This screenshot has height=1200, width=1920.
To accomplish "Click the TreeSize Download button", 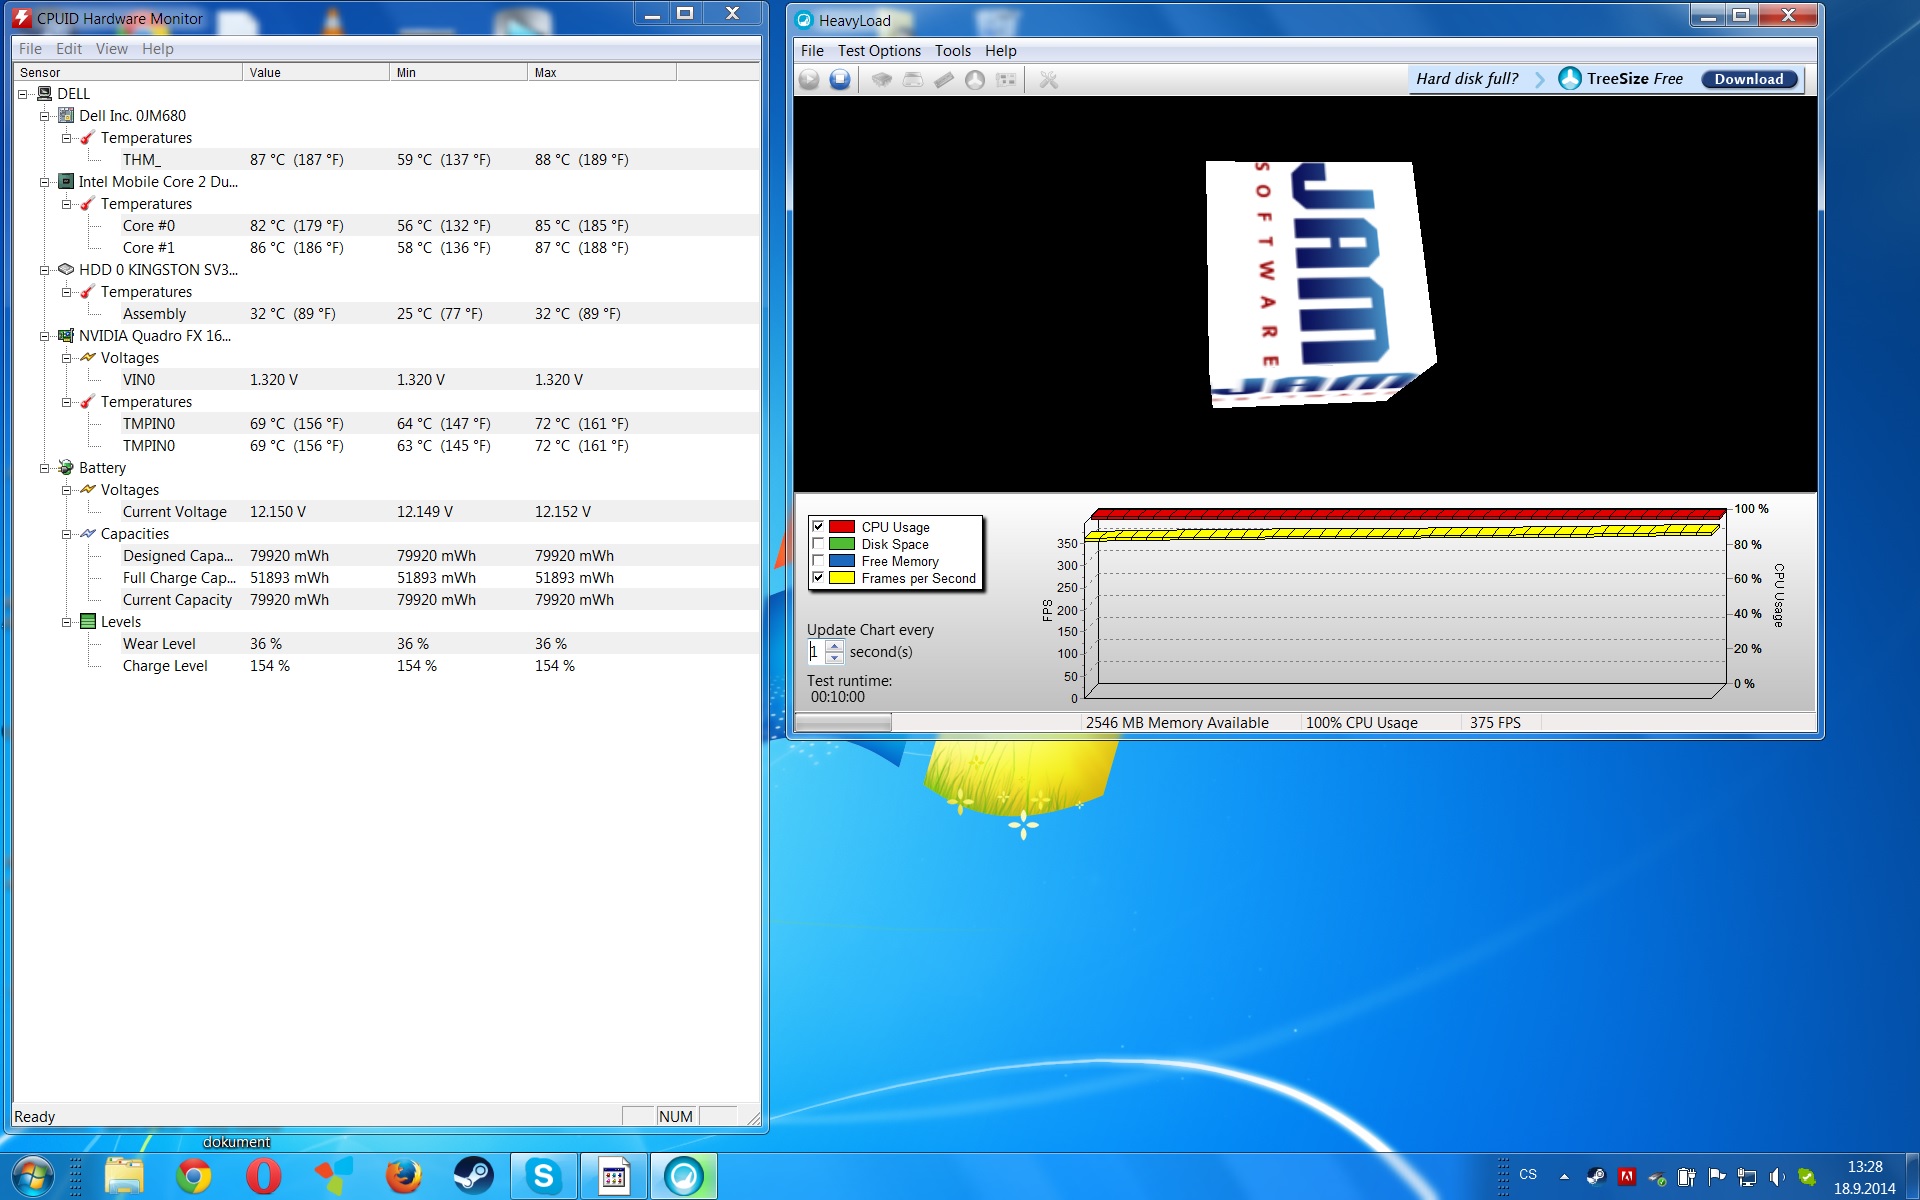I will [1748, 79].
